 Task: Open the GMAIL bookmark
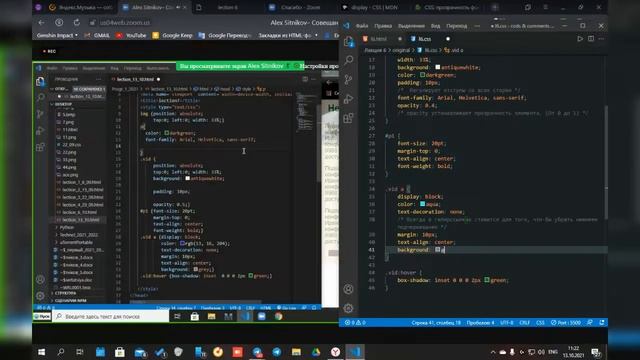[x=97, y=36]
